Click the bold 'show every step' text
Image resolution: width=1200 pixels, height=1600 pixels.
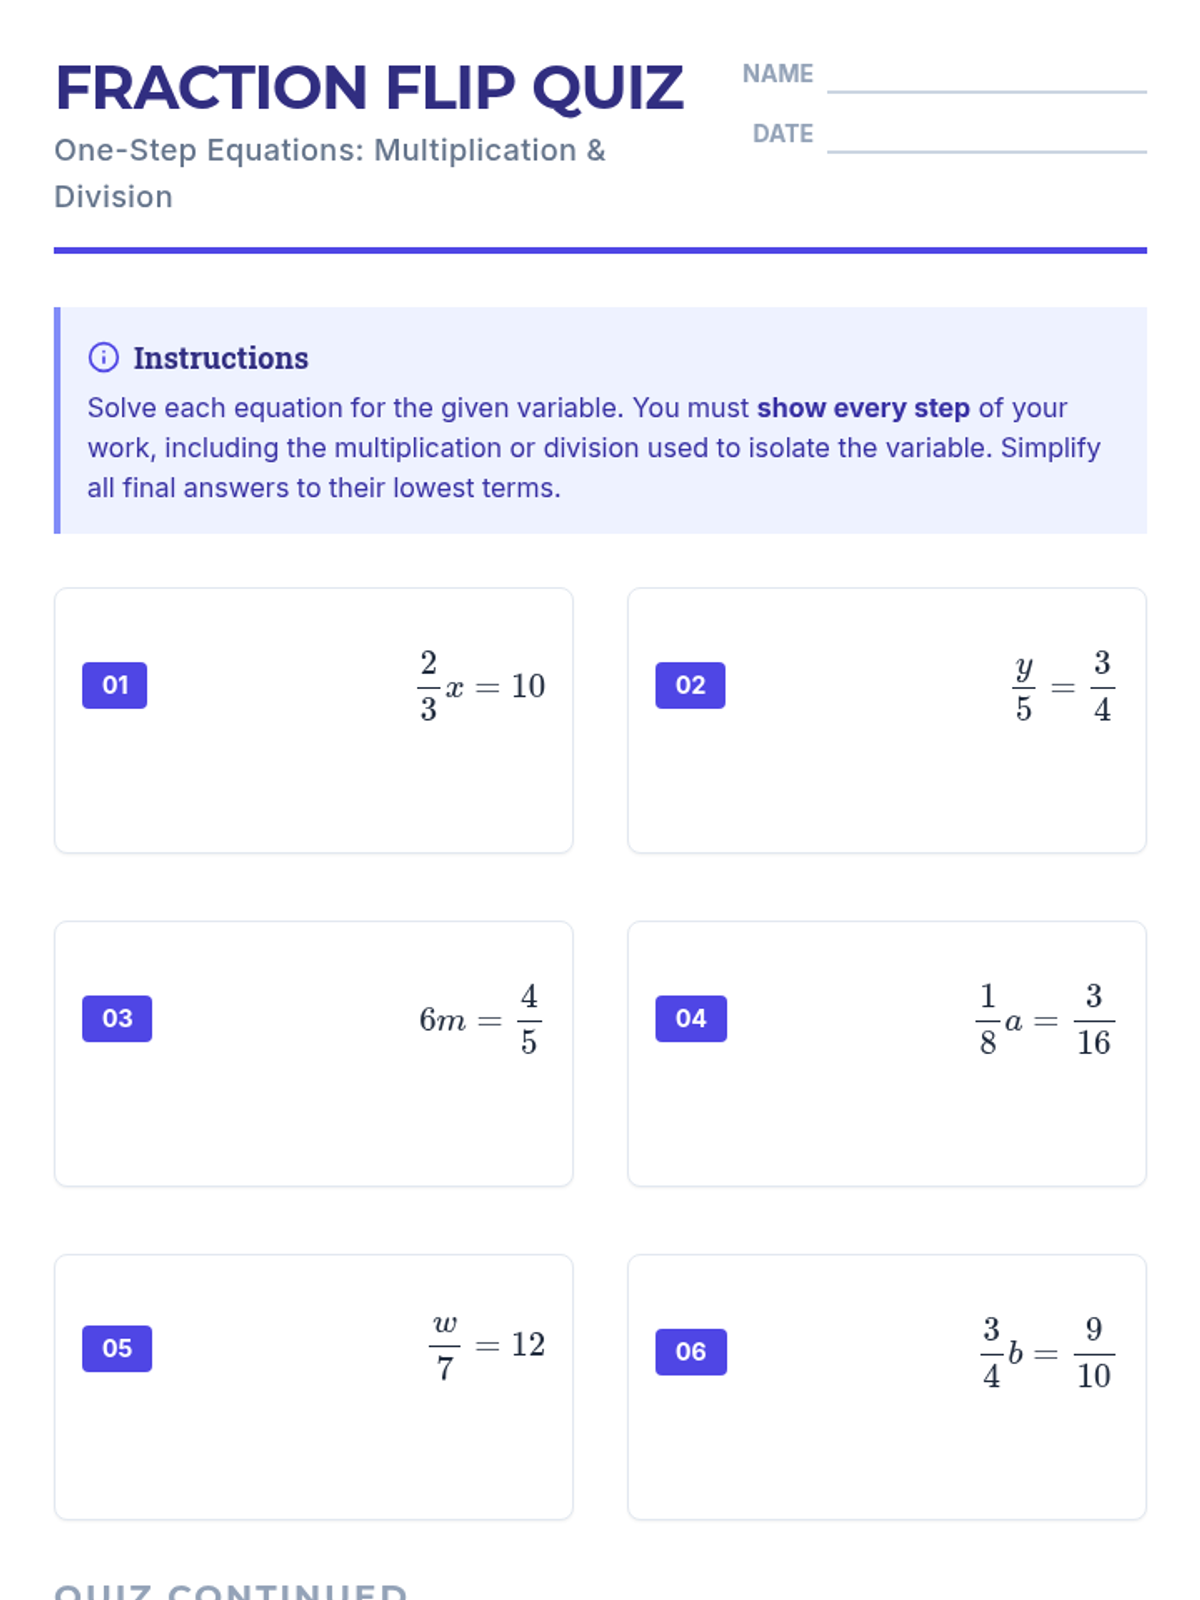point(863,408)
